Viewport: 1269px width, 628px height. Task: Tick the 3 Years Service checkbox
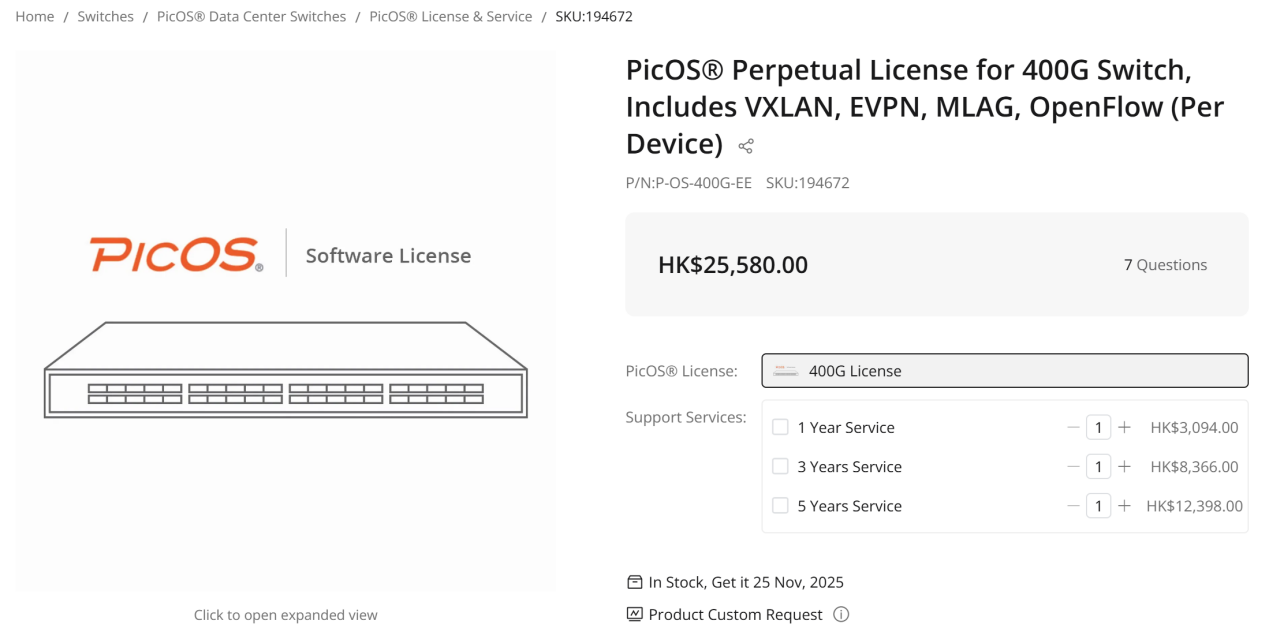[780, 467]
